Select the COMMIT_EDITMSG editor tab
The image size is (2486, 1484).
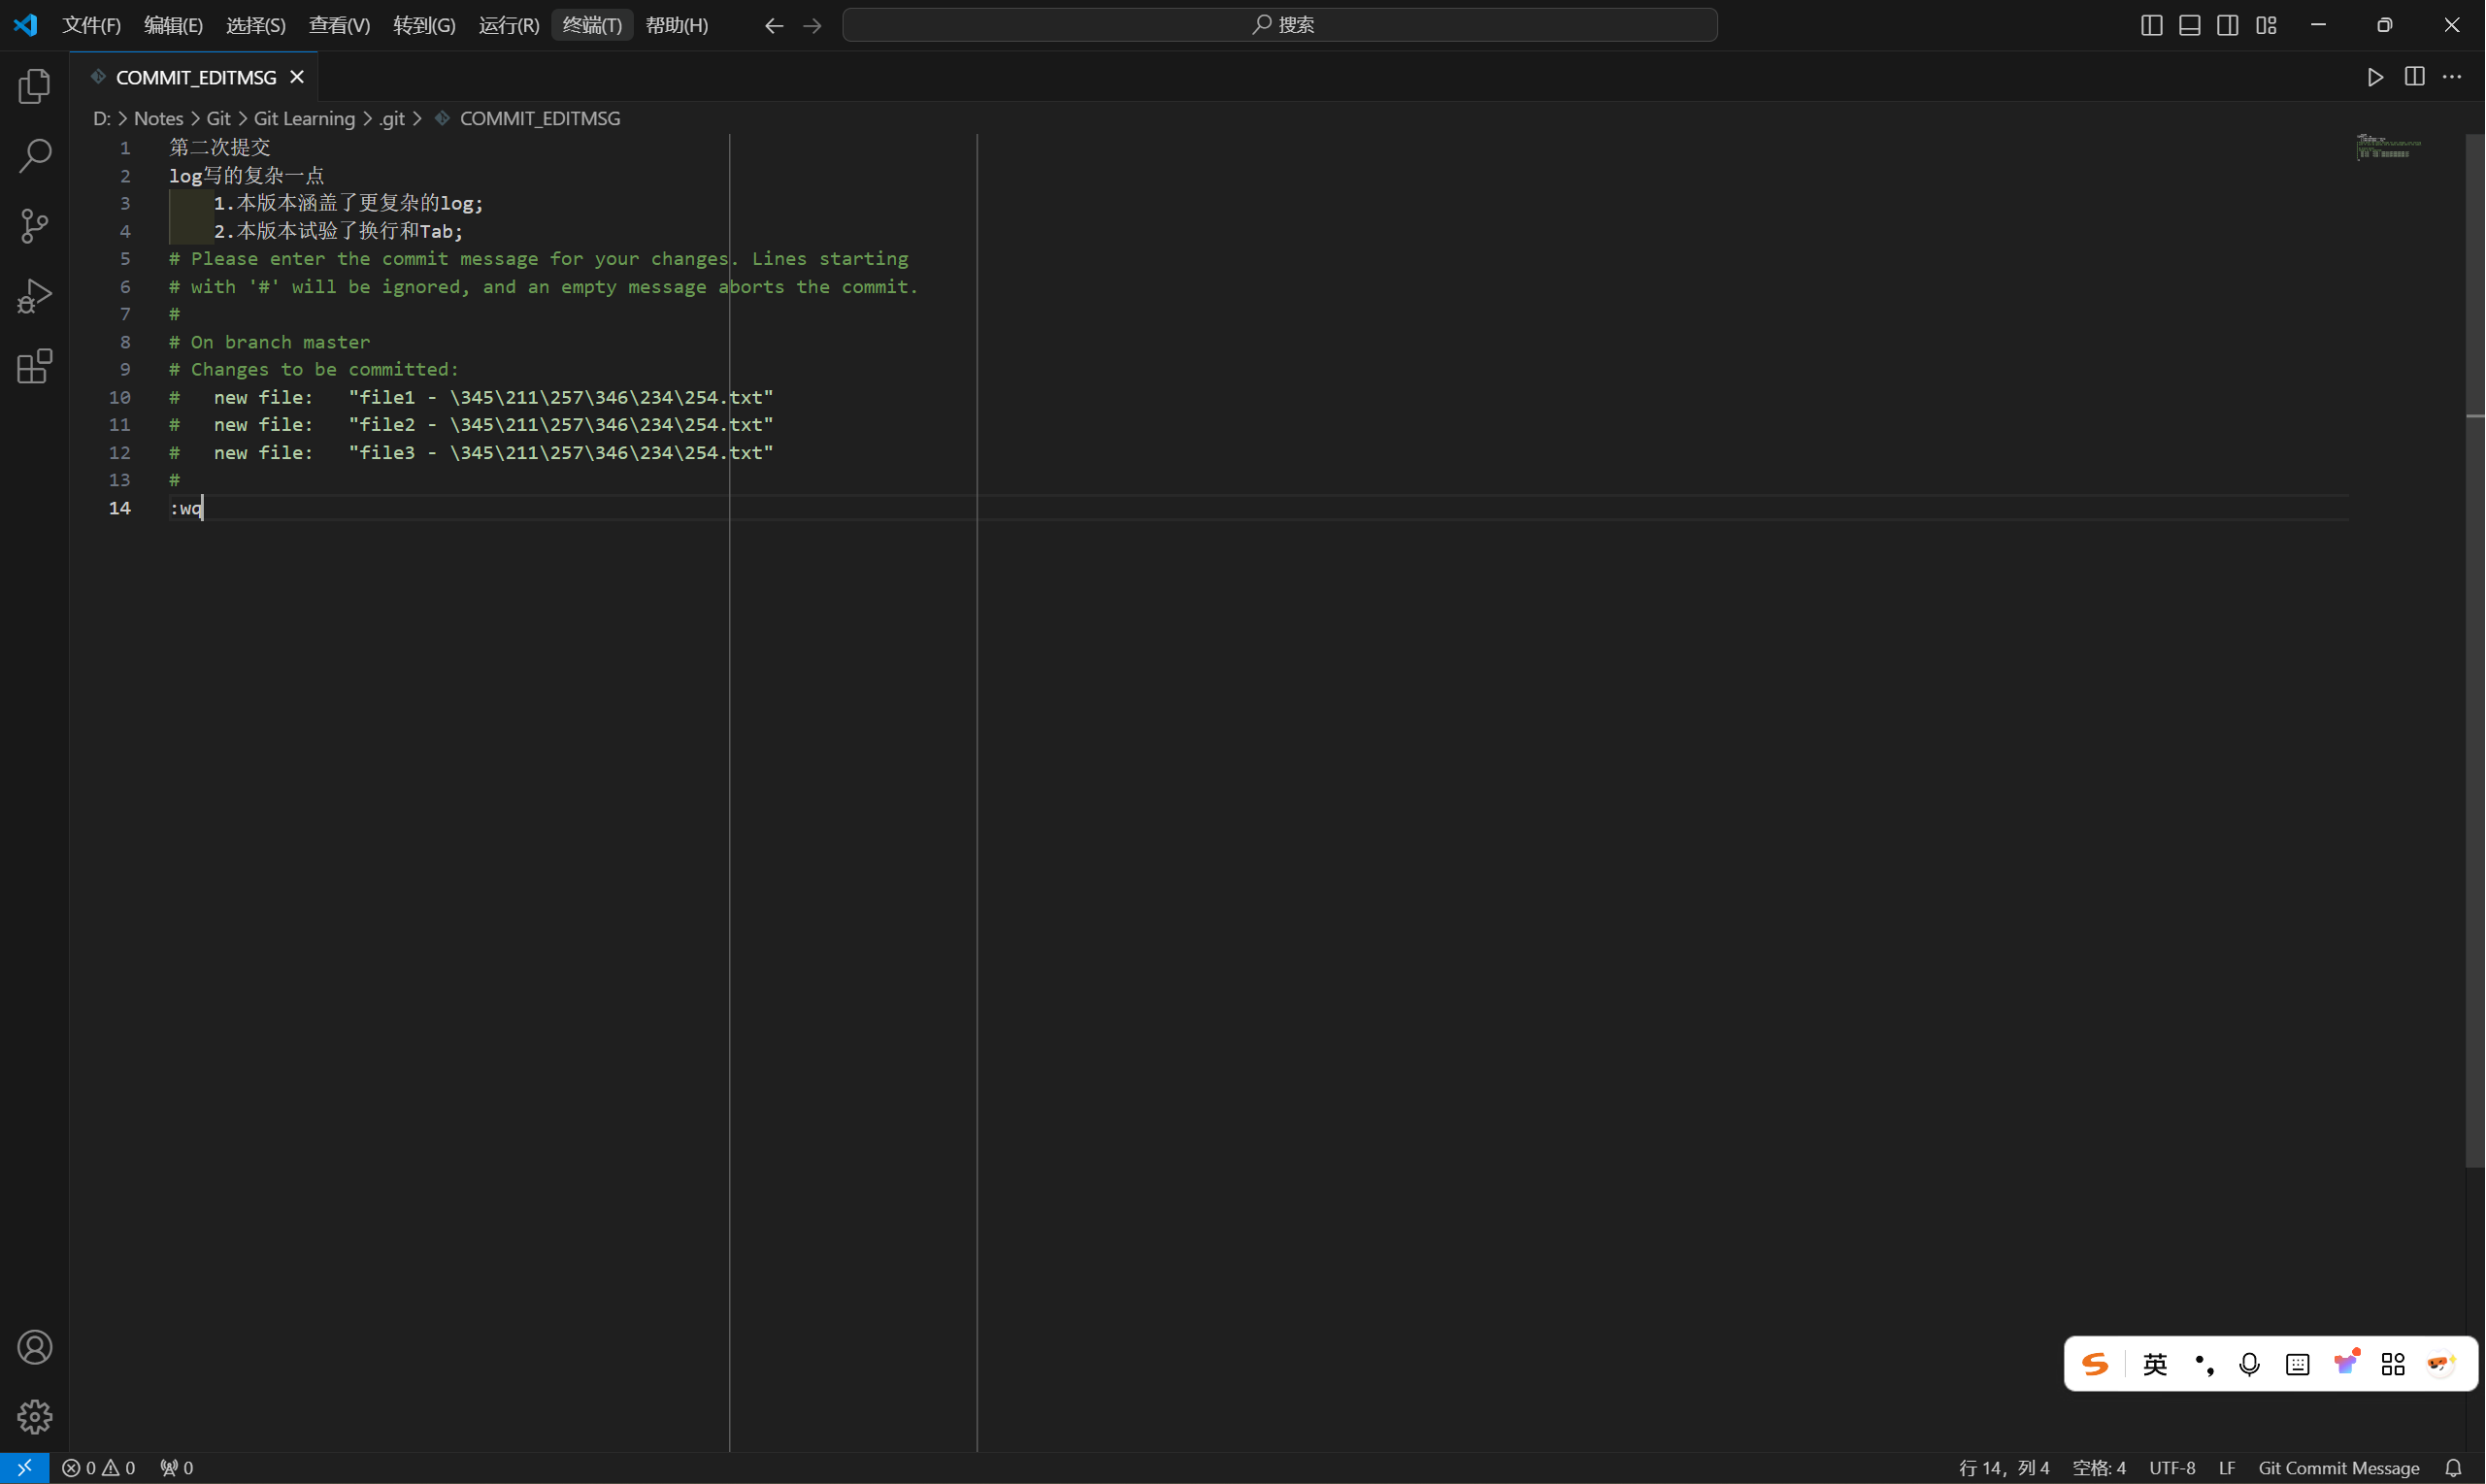point(195,77)
